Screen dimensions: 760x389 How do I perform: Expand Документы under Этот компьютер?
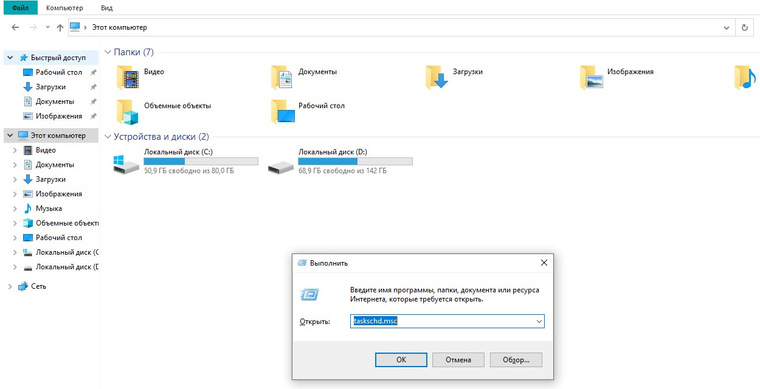coord(15,165)
